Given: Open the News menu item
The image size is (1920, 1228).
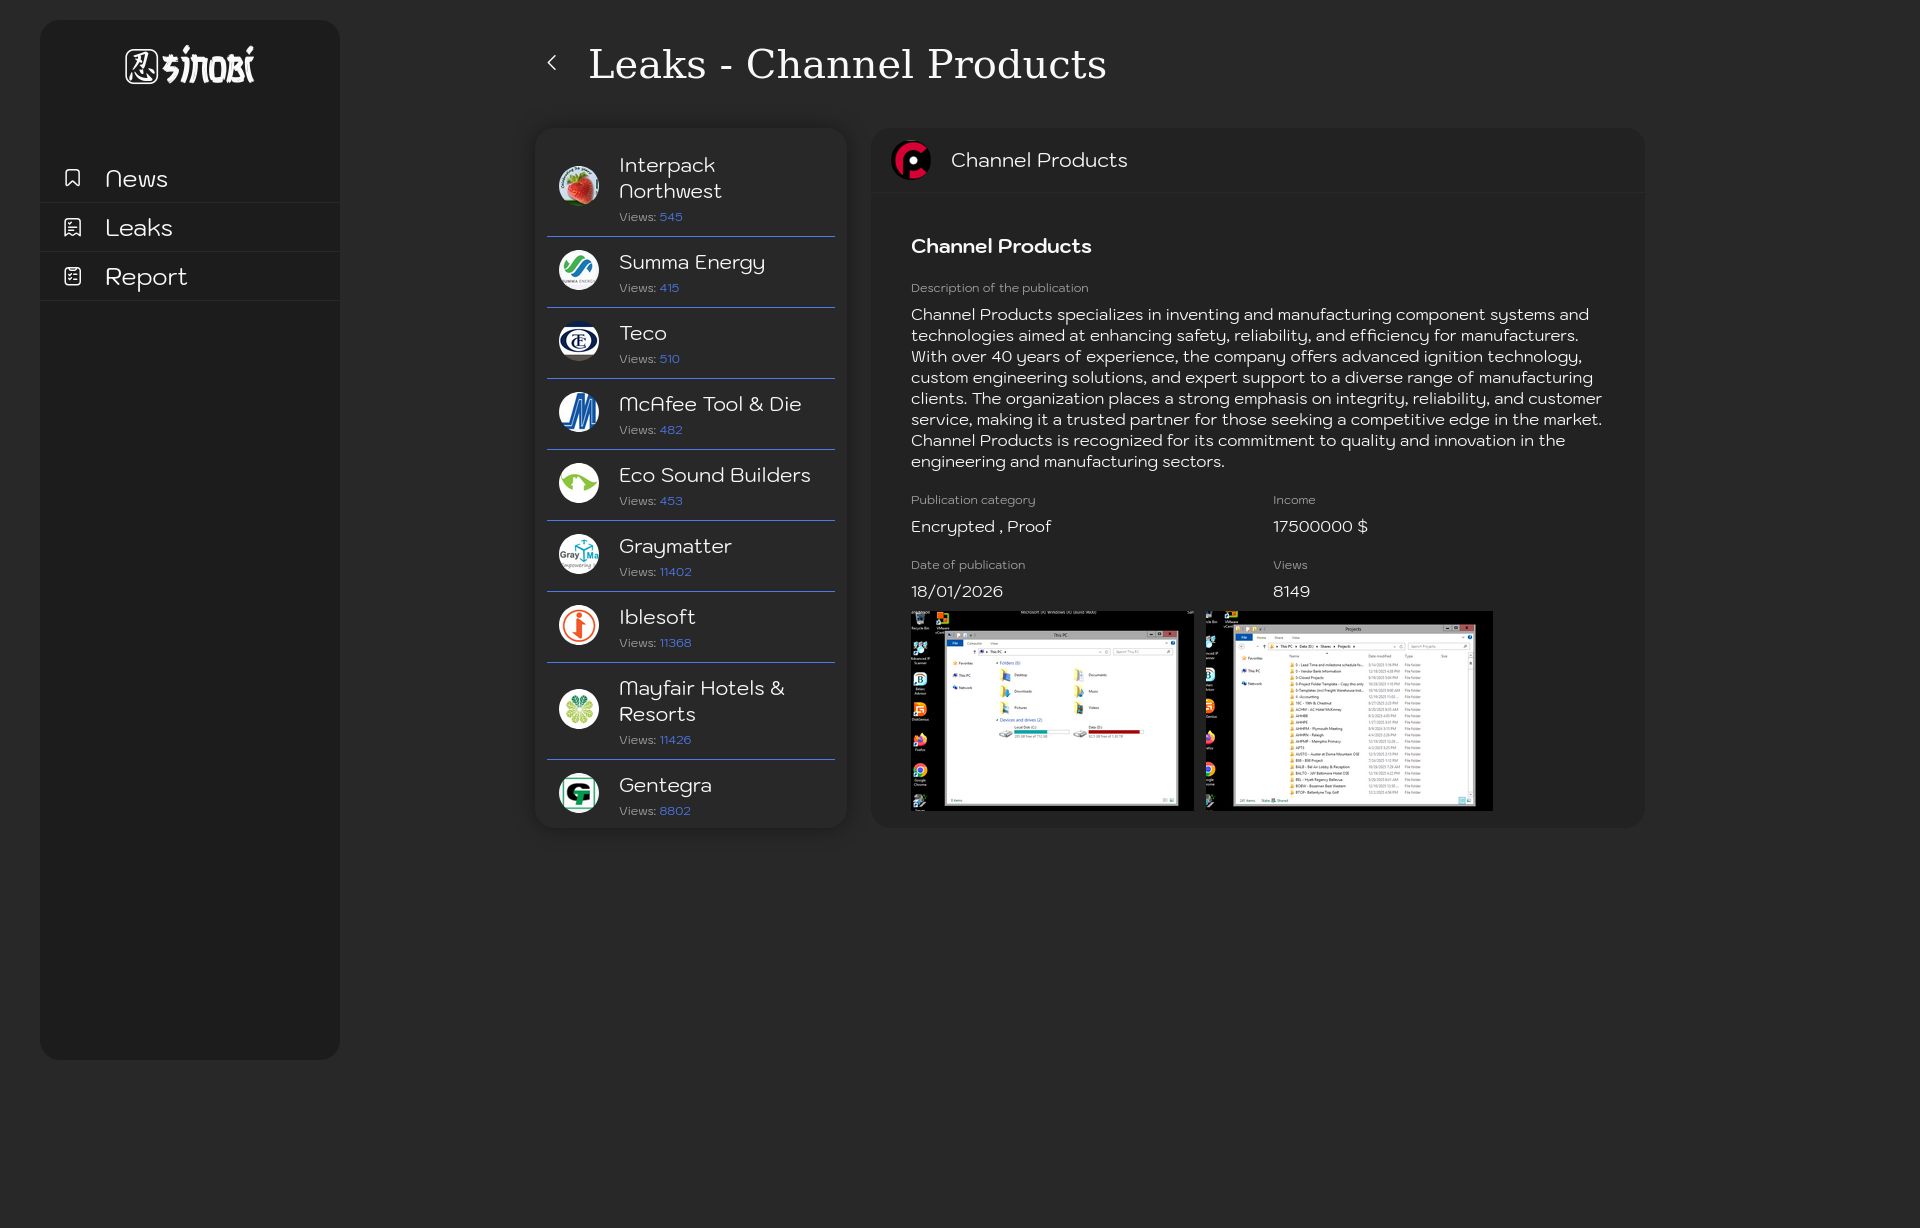Looking at the screenshot, I should click(137, 179).
